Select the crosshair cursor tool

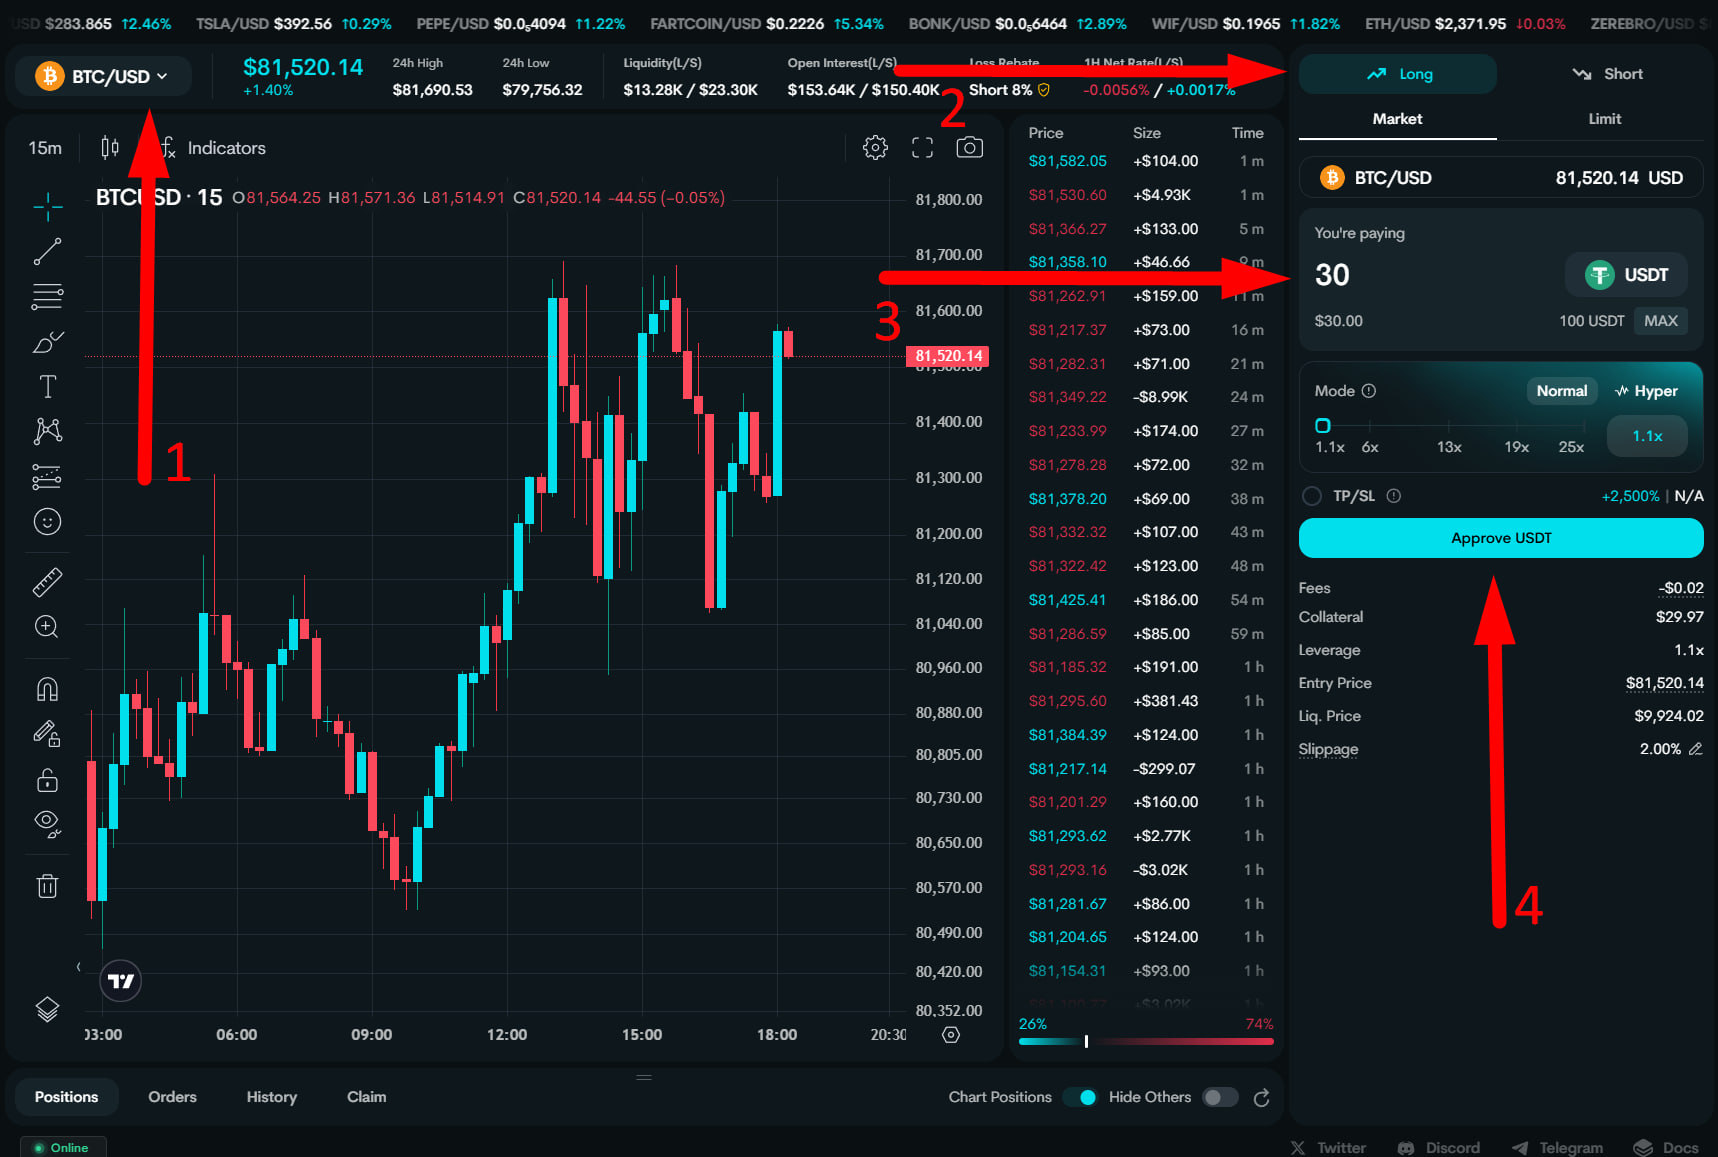click(x=47, y=206)
